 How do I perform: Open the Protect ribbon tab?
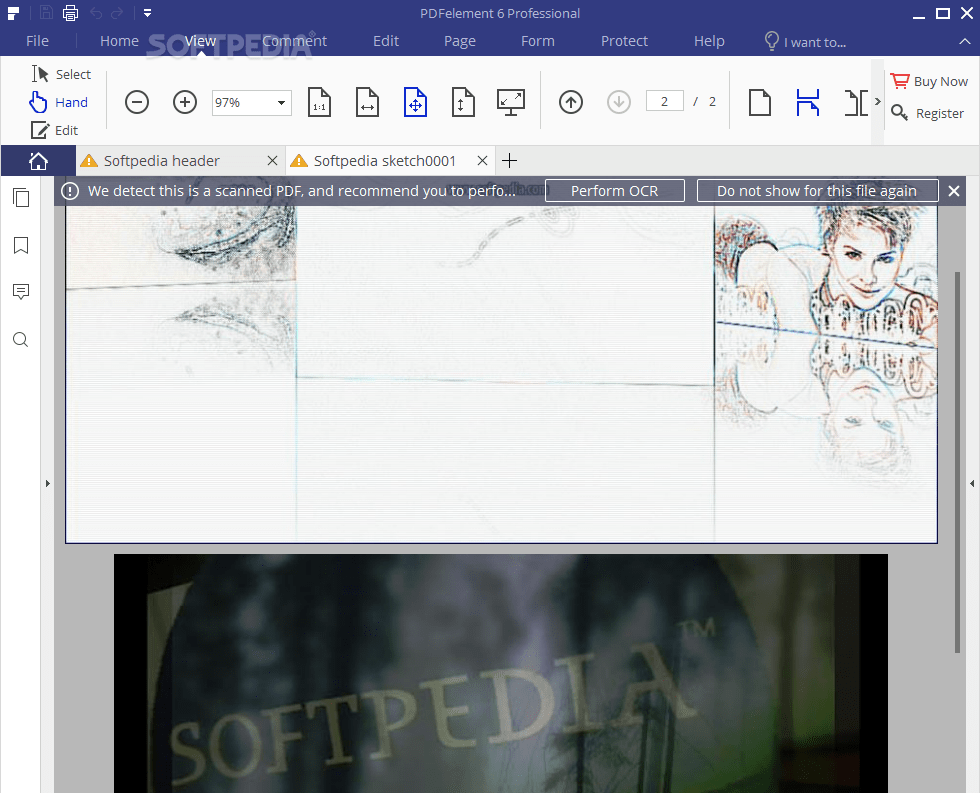pyautogui.click(x=624, y=41)
